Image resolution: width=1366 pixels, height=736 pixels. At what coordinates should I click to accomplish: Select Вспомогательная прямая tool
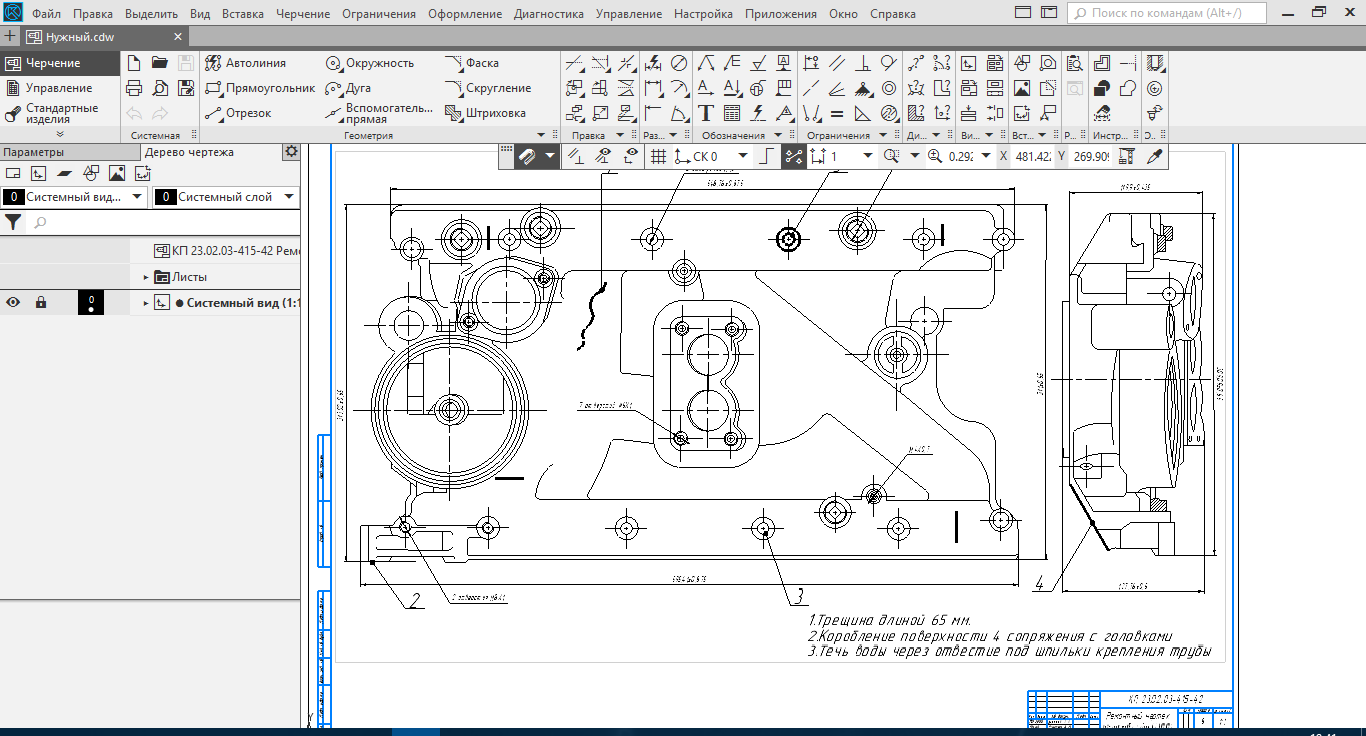point(379,113)
